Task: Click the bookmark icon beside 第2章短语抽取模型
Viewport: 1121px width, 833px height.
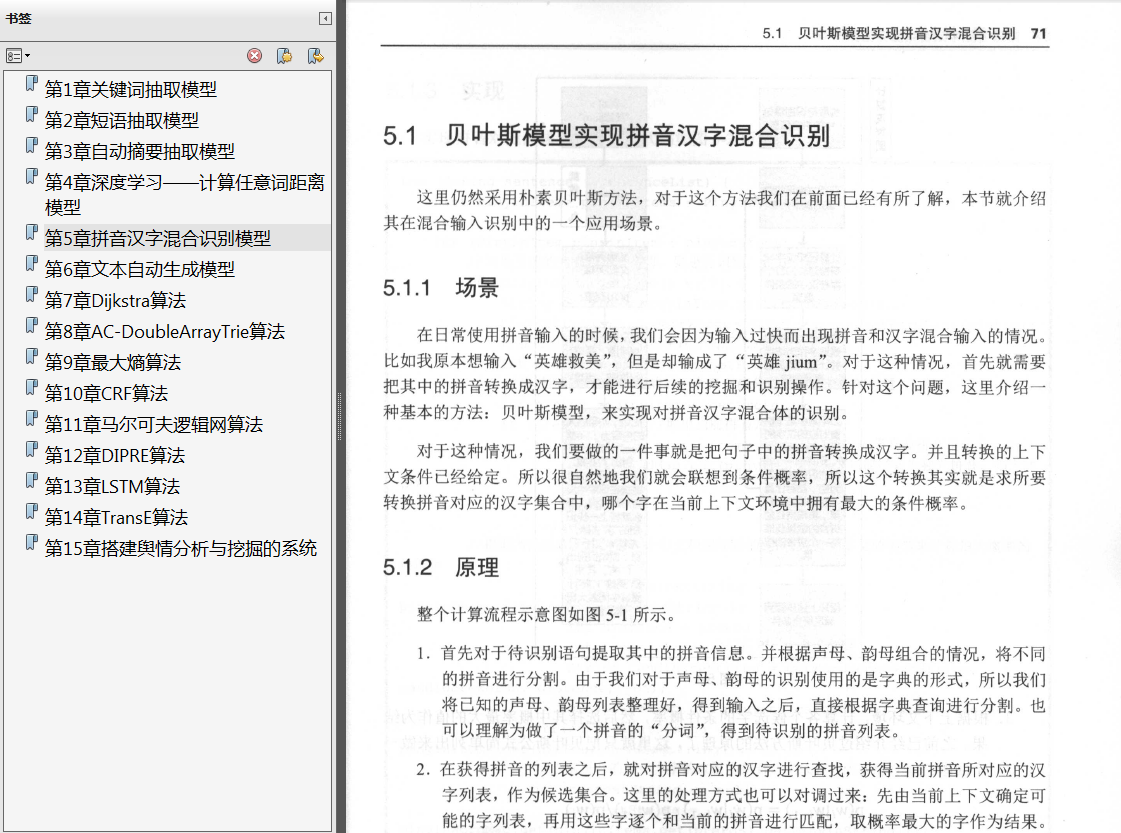Action: pyautogui.click(x=31, y=114)
